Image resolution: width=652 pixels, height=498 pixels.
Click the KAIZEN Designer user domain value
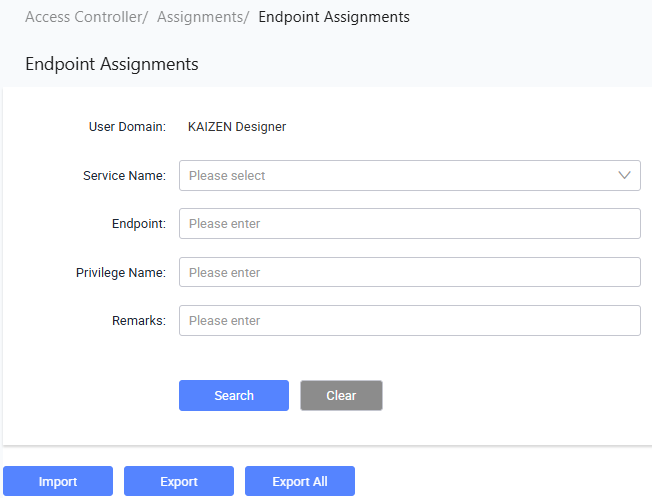click(x=237, y=127)
